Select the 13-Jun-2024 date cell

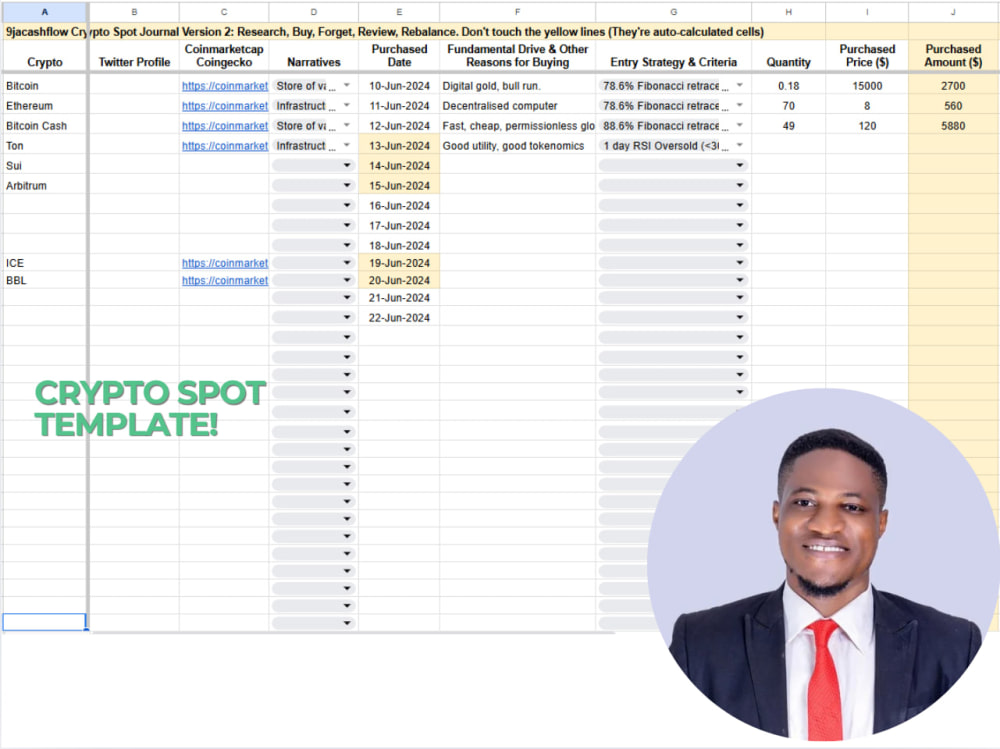click(x=399, y=145)
